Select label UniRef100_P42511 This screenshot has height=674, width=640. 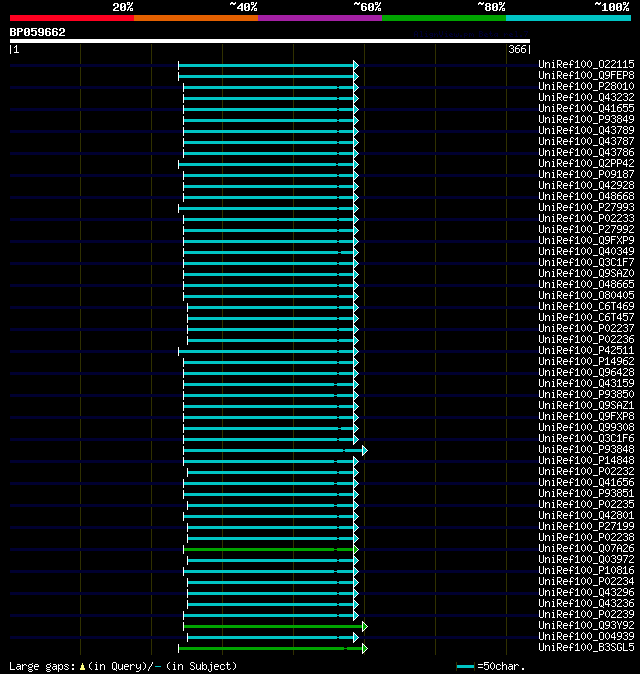(x=586, y=351)
